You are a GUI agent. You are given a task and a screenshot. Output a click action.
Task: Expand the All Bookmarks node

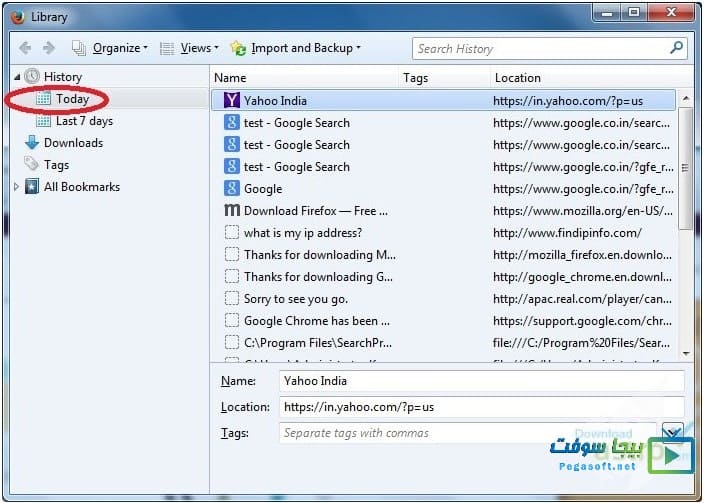tap(17, 187)
